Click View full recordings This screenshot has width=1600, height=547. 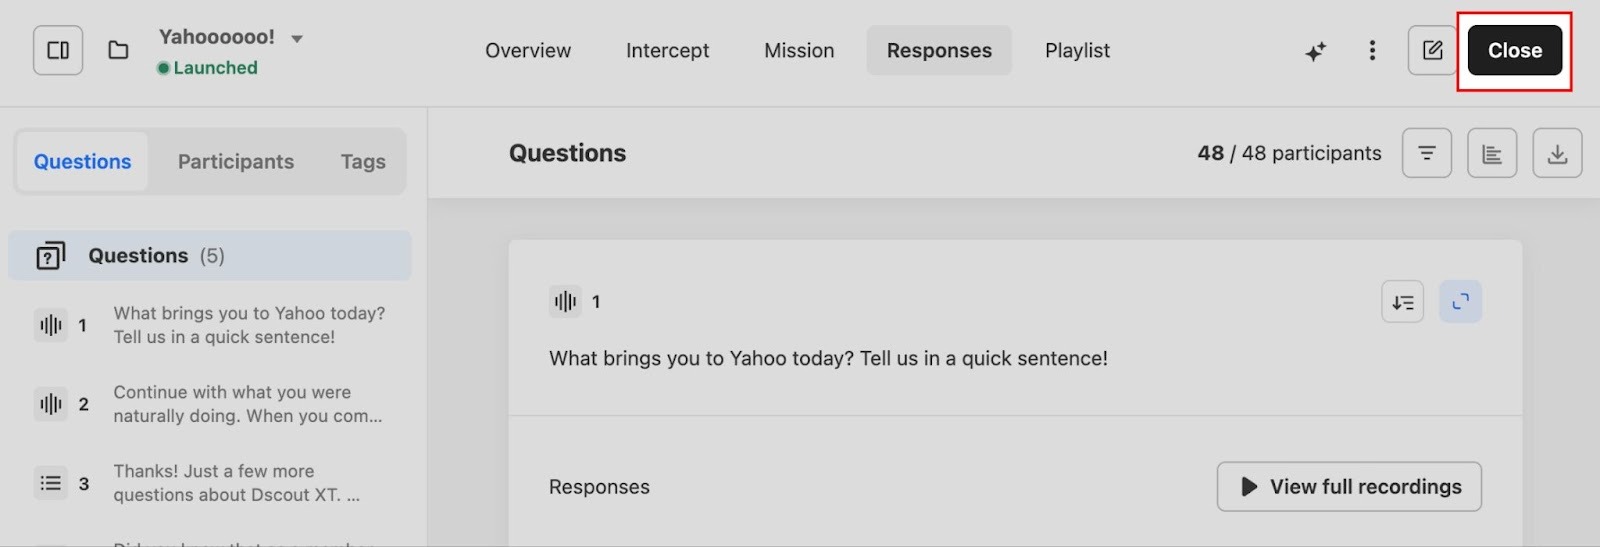[x=1349, y=487]
